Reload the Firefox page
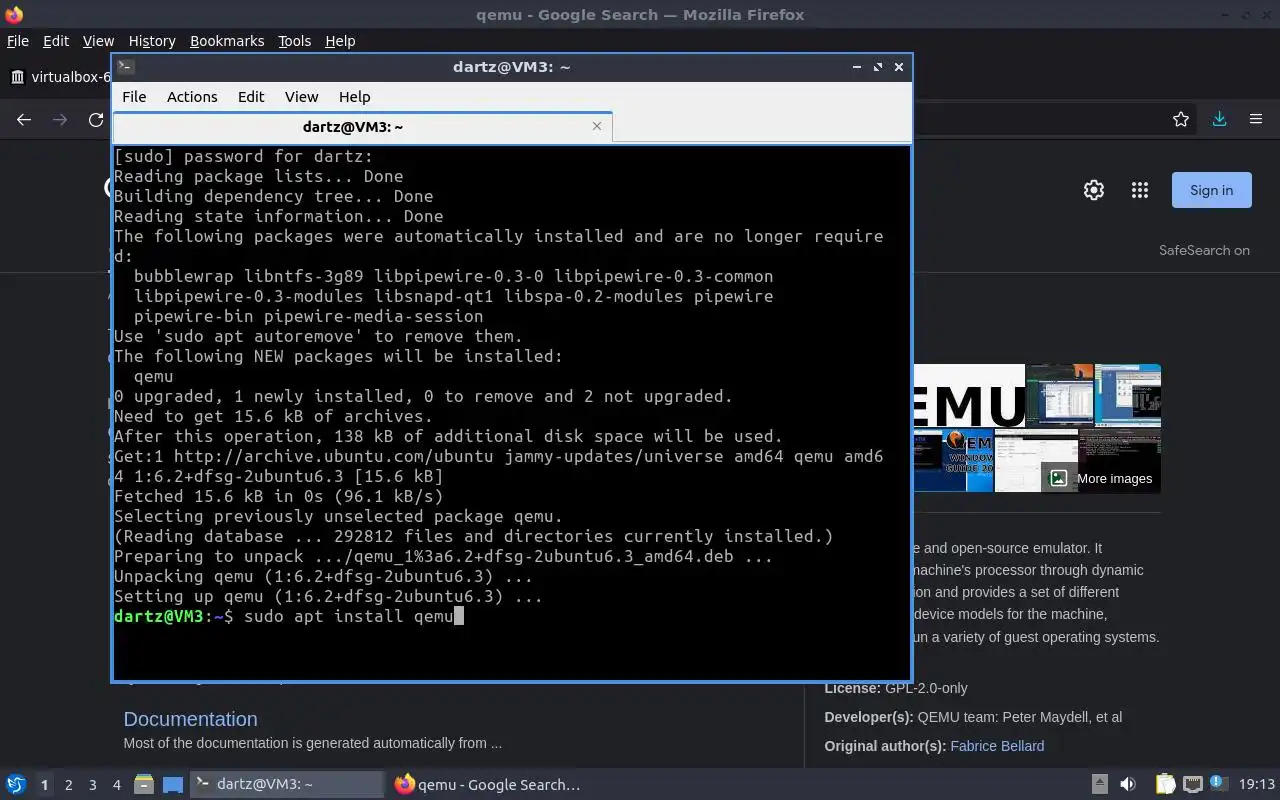This screenshot has height=800, width=1280. [96, 120]
